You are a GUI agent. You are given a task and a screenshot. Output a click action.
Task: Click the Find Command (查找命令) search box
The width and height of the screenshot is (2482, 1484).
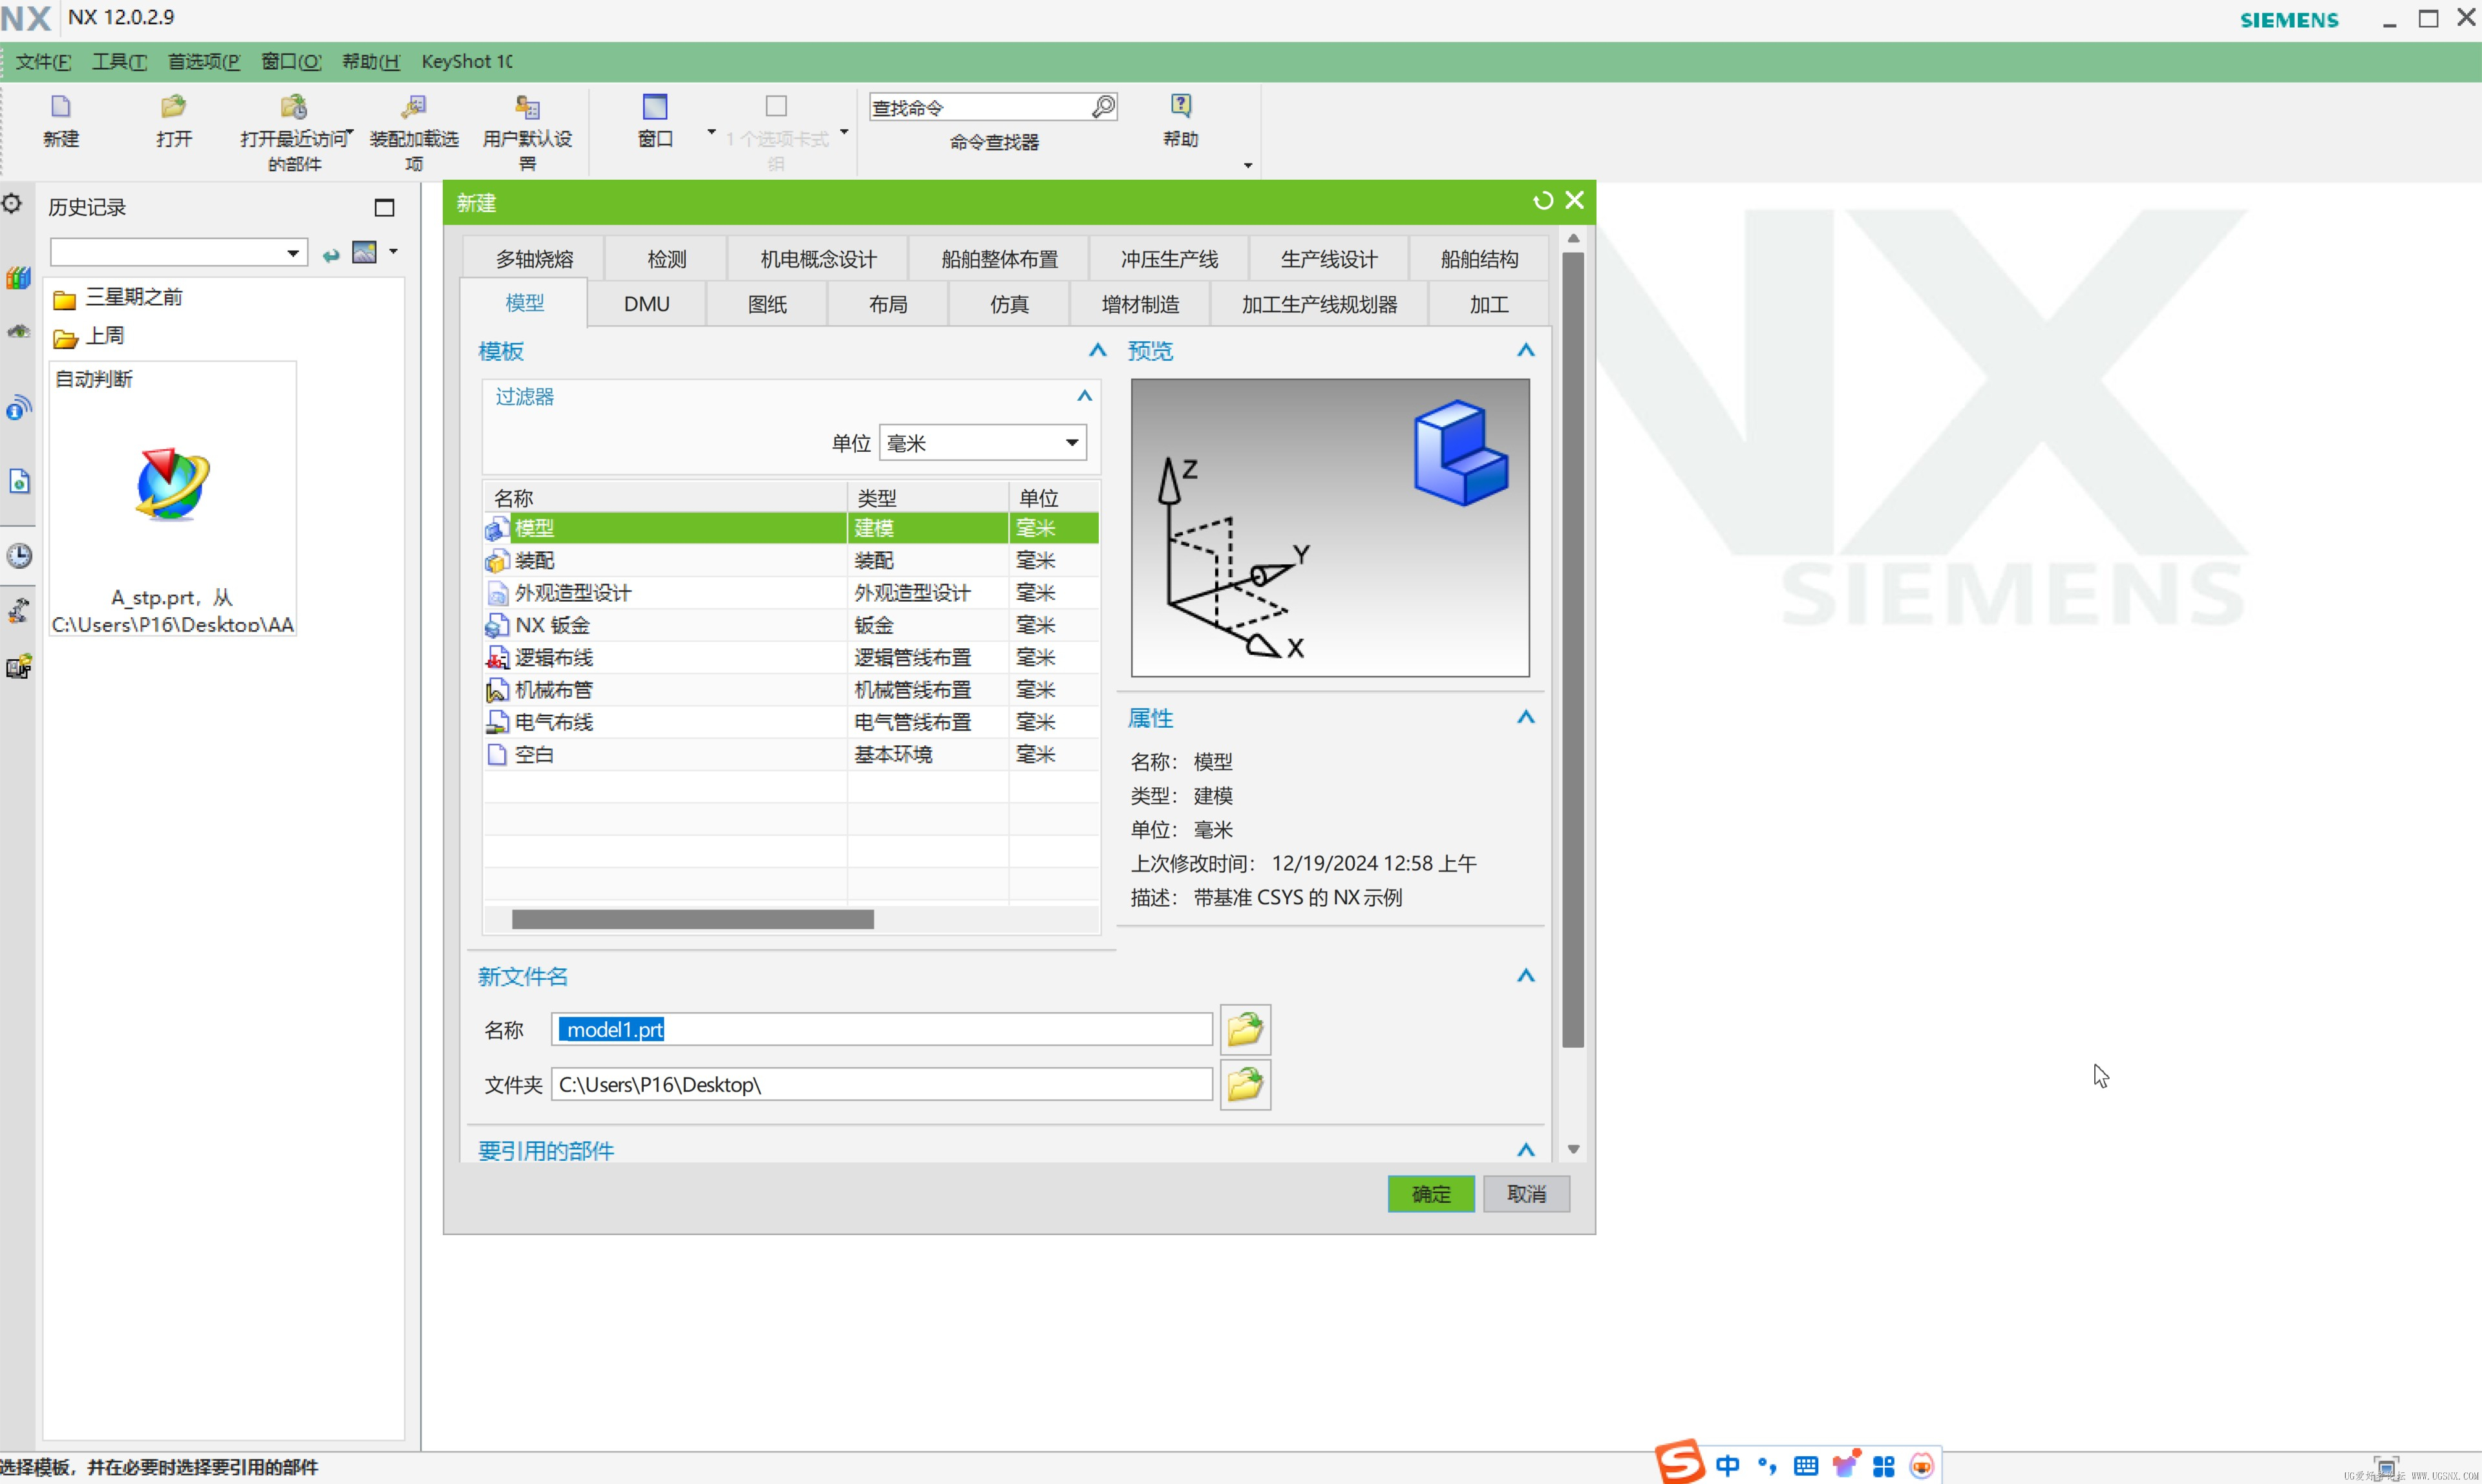(x=980, y=107)
